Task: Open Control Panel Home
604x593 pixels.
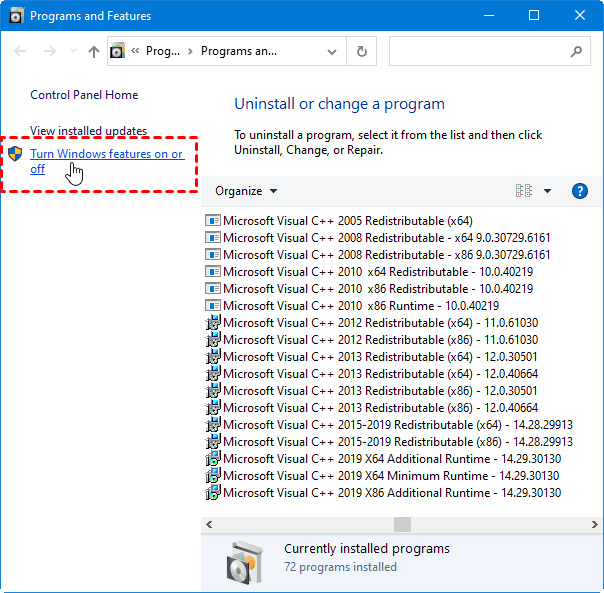Action: click(x=84, y=95)
